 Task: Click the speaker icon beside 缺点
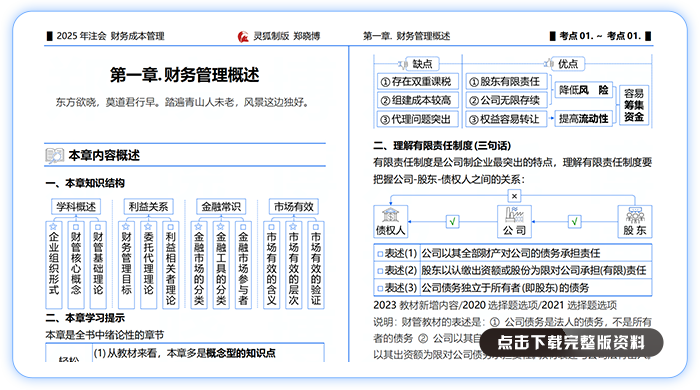tap(403, 65)
